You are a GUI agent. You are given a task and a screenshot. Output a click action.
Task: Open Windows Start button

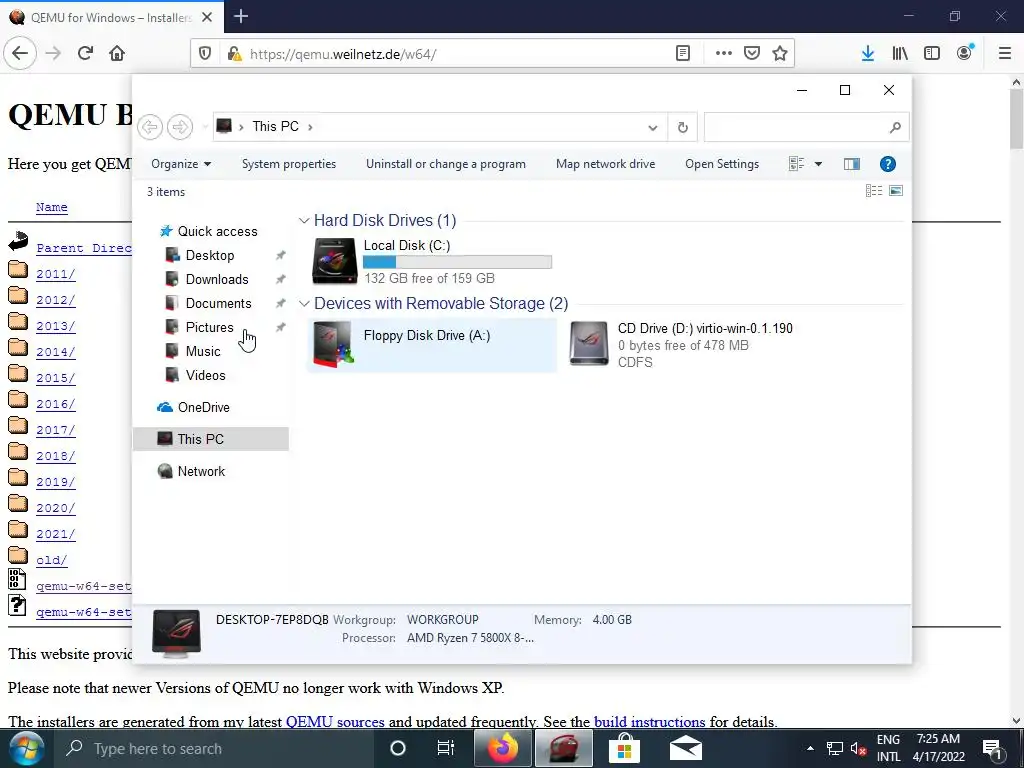click(x=25, y=748)
